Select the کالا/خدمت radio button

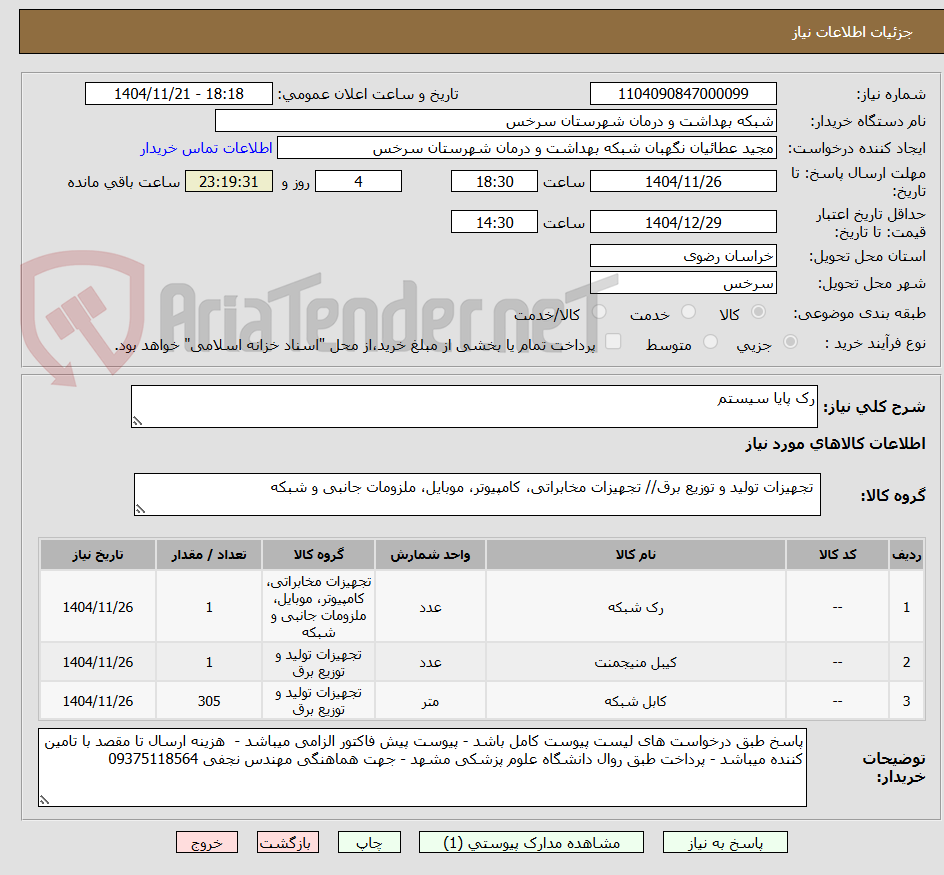[599, 312]
